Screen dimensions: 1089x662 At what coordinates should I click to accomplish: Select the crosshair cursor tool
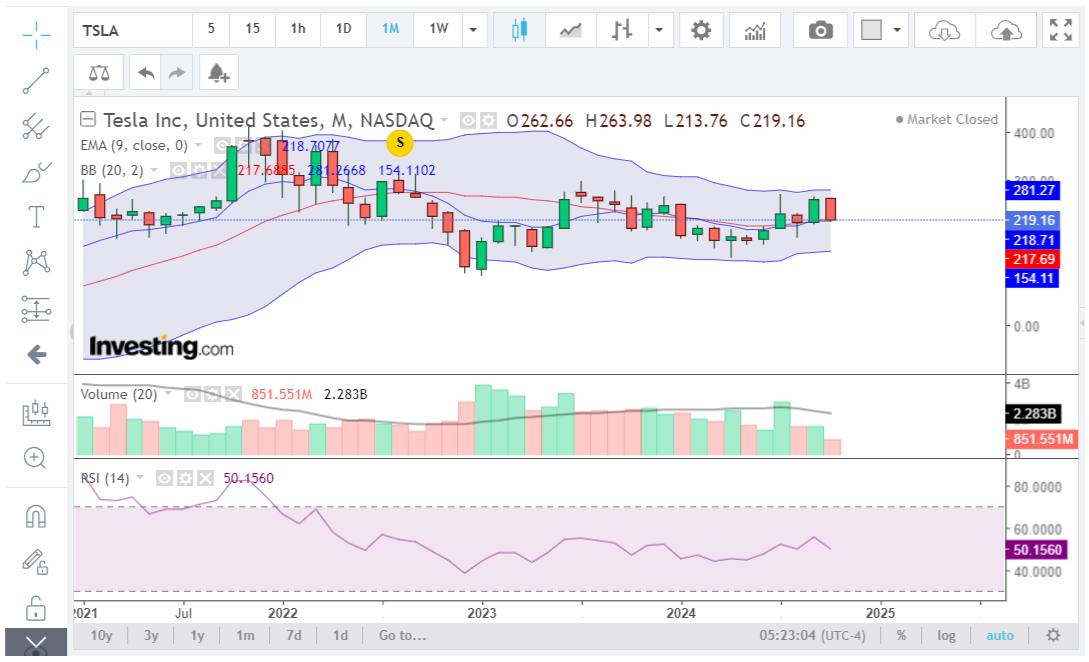35,34
